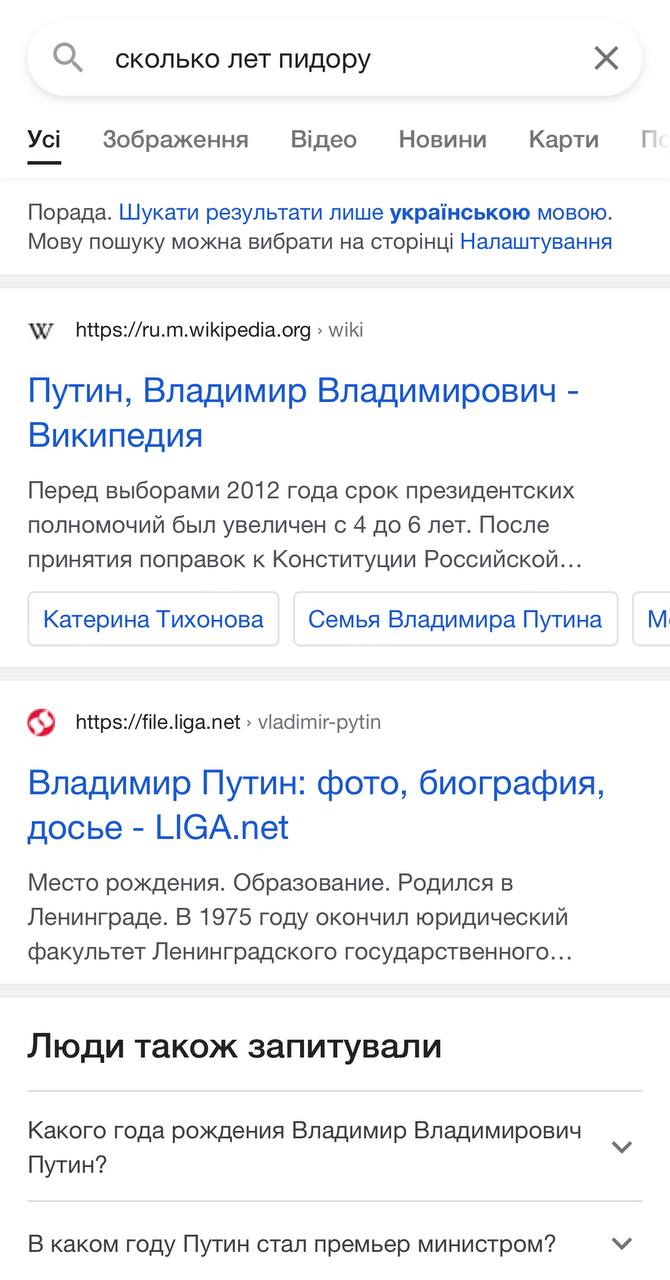Screen dimensions: 670x1280
Task: Expand the Какого года рождения question chevron
Action: 622,1147
